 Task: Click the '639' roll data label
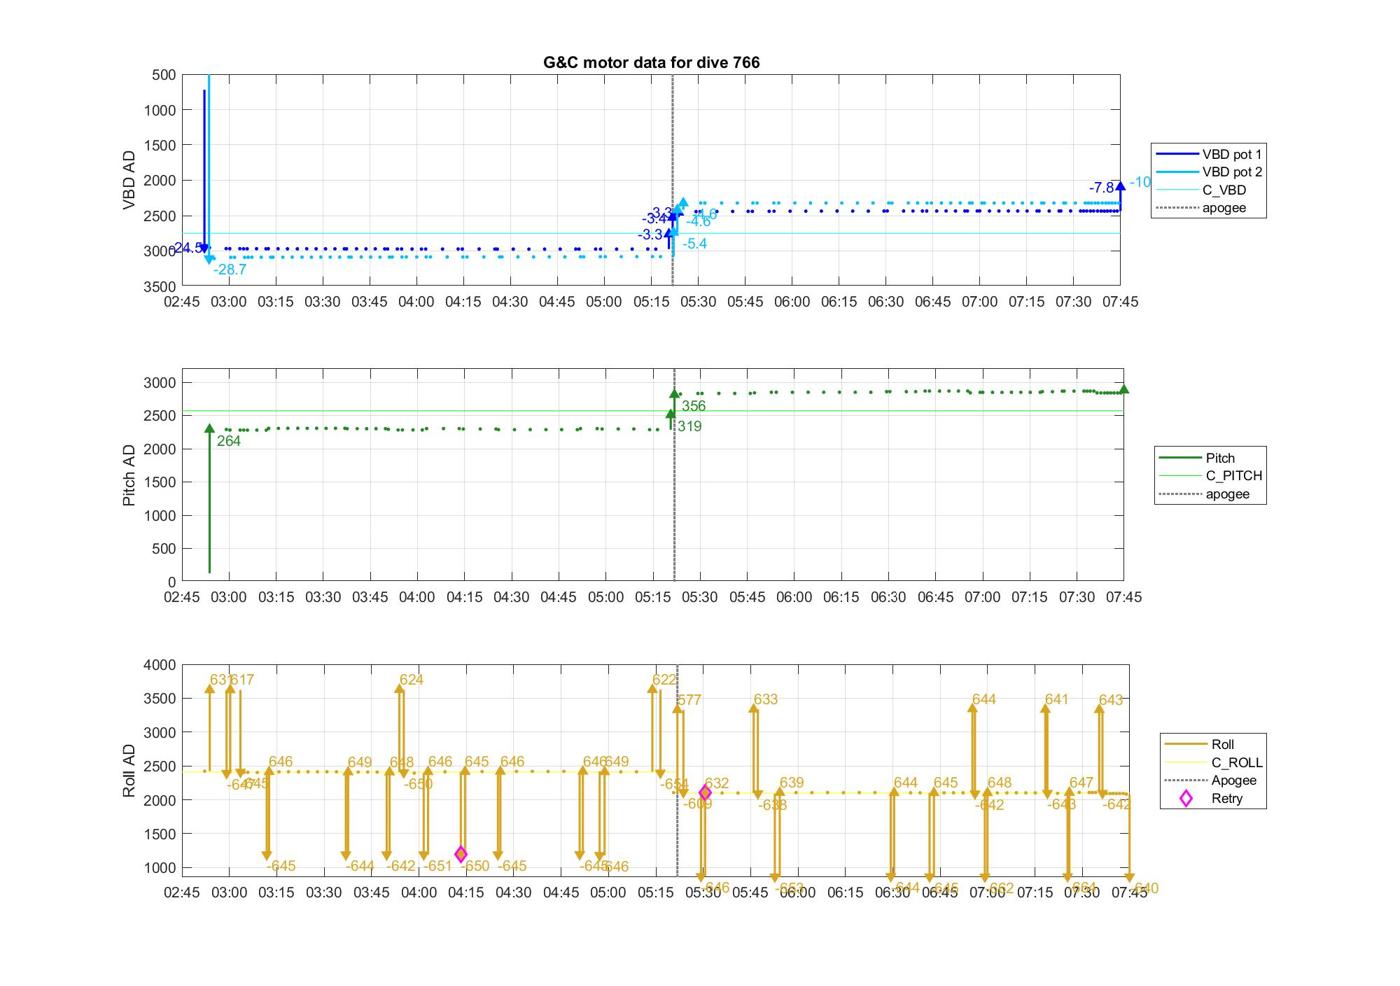click(x=791, y=783)
